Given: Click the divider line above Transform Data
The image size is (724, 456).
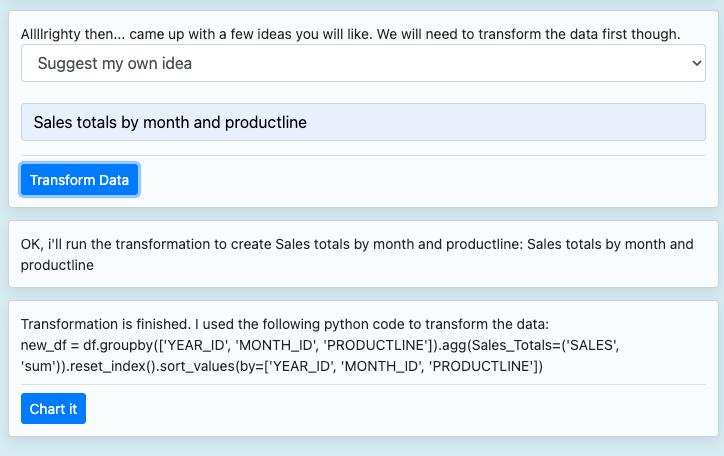Looking at the screenshot, I should pos(363,156).
